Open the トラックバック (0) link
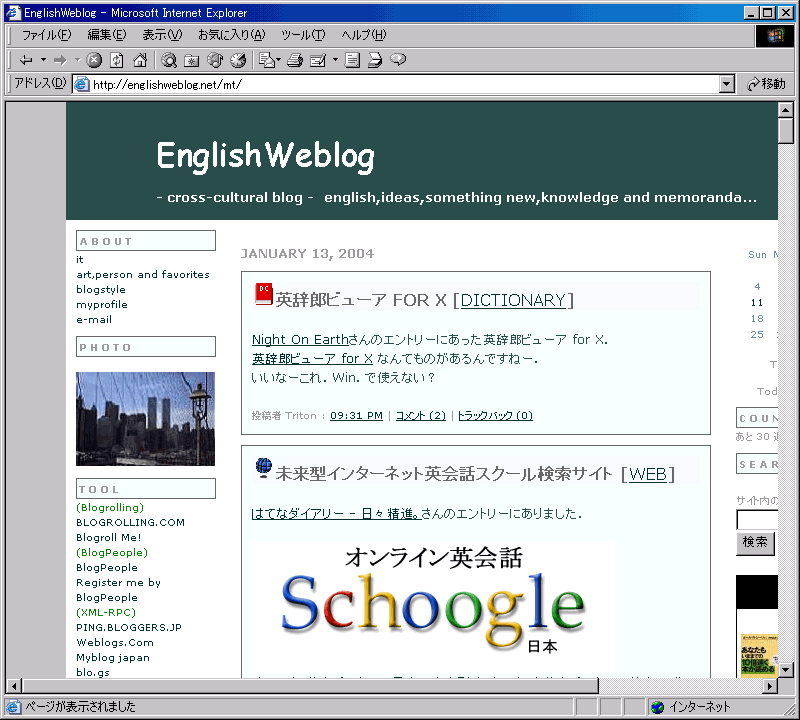 click(x=495, y=416)
